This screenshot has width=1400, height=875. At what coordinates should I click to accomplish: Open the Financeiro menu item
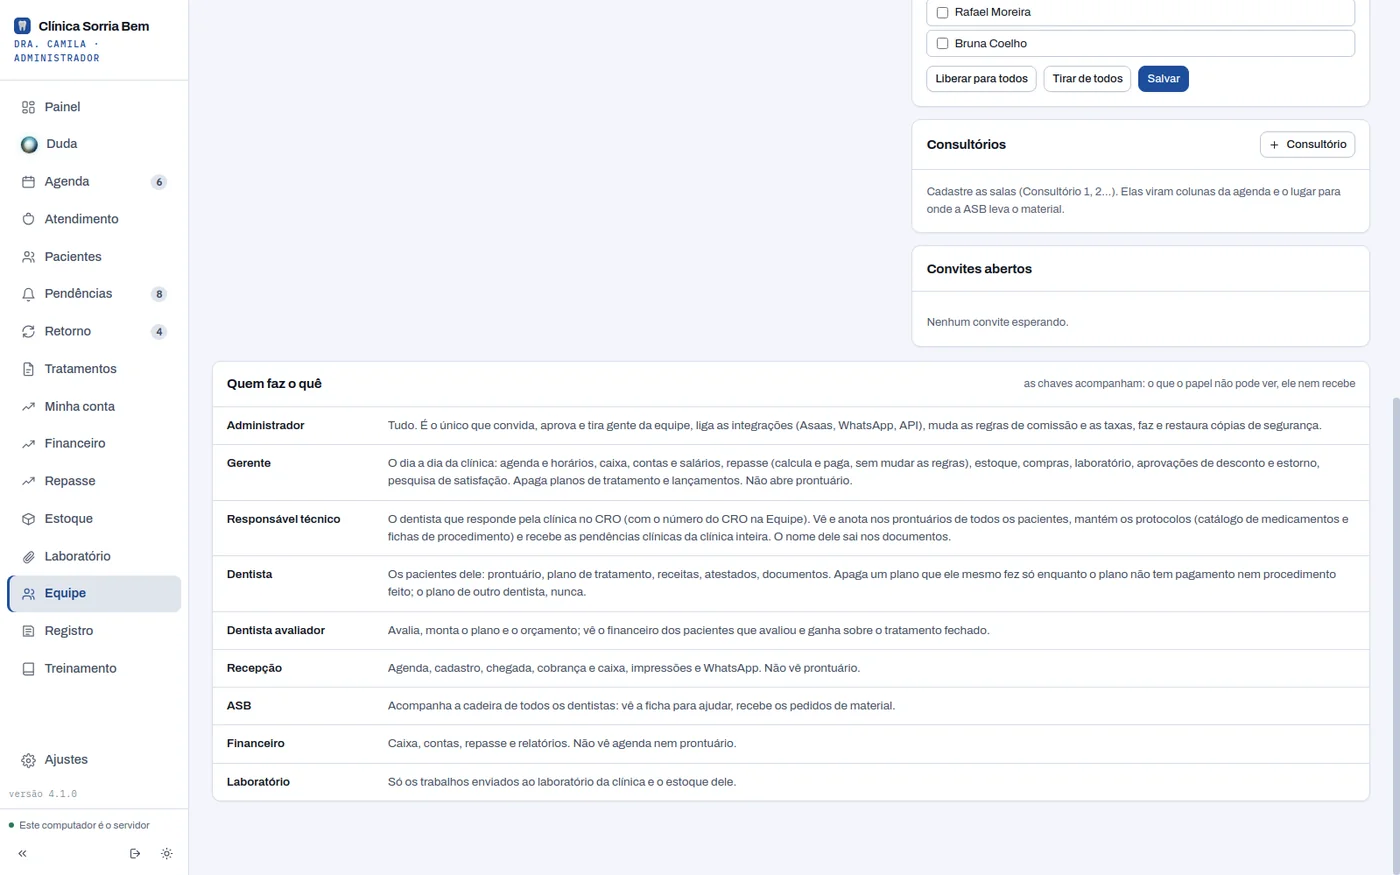click(94, 444)
